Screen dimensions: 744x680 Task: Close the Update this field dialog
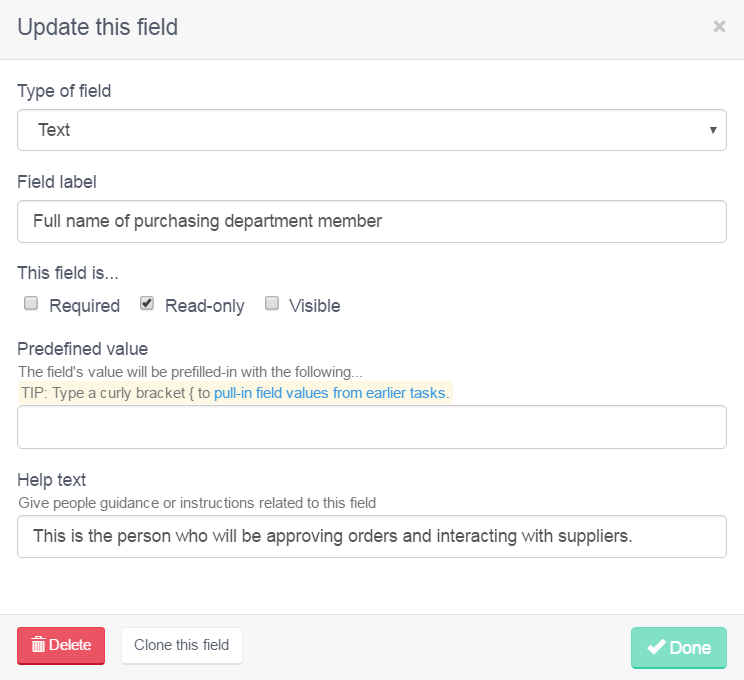(x=719, y=27)
